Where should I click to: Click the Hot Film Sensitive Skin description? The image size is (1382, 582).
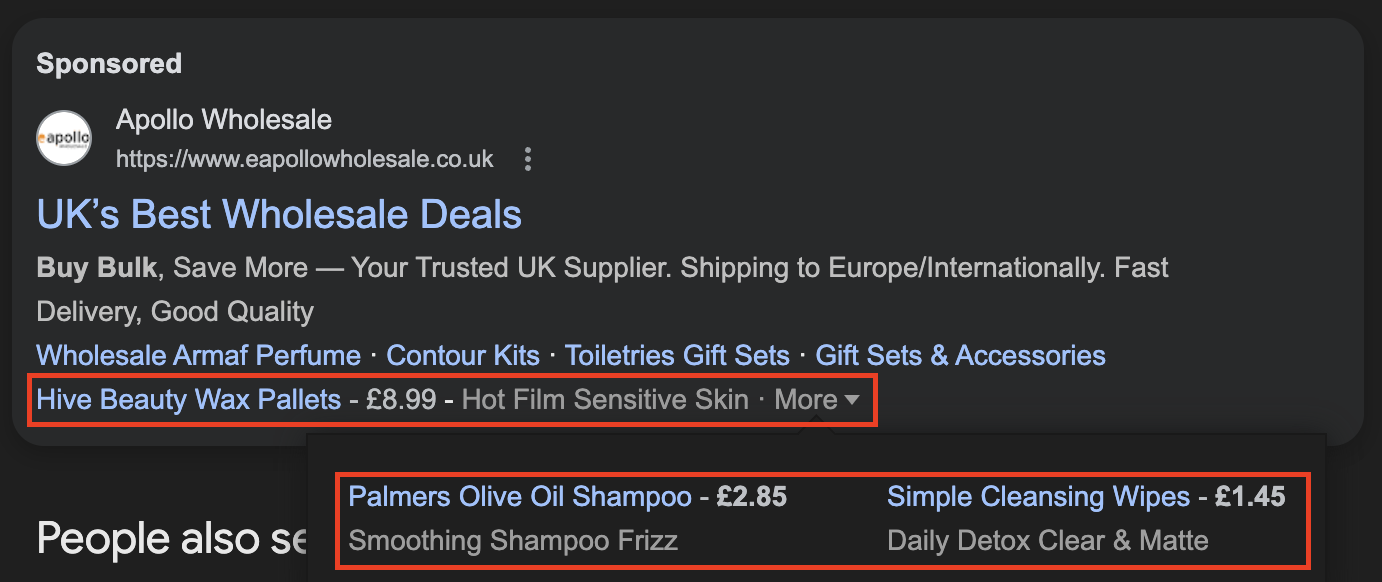(605, 400)
